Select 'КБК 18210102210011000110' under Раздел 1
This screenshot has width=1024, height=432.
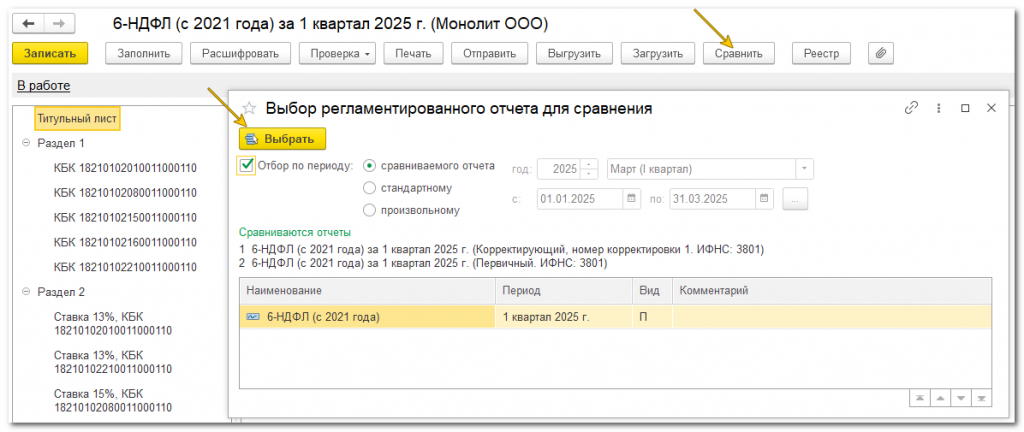pyautogui.click(x=125, y=267)
